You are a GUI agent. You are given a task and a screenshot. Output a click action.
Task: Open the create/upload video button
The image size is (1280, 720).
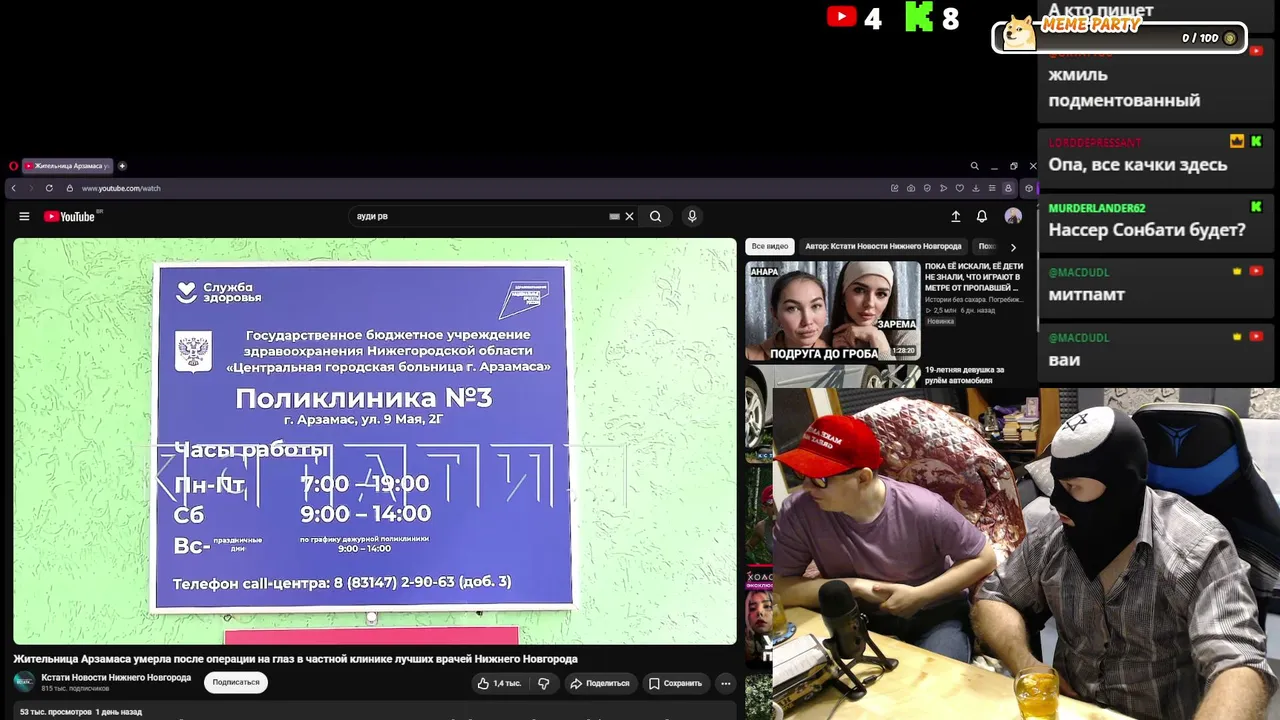(955, 216)
